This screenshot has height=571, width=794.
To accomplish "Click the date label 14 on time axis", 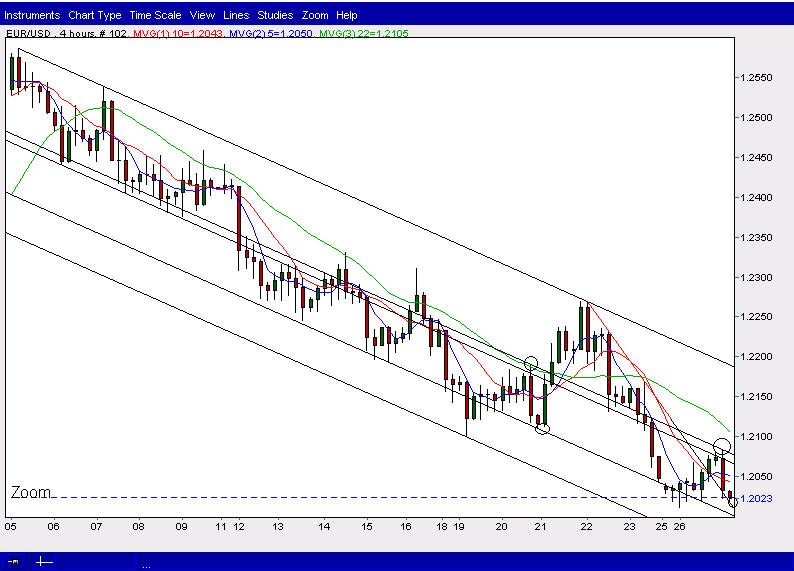I will (x=324, y=526).
